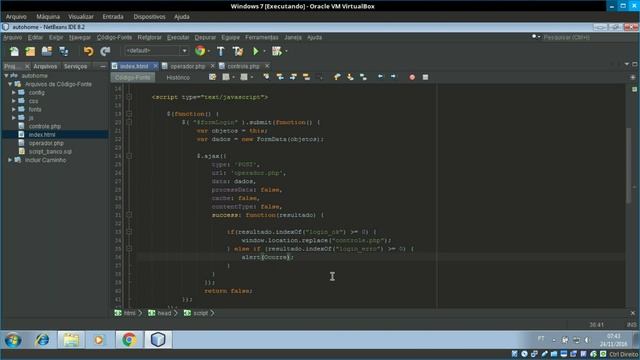This screenshot has width=640, height=360.
Task: Select controle.php in project tree
Action: pyautogui.click(x=44, y=126)
